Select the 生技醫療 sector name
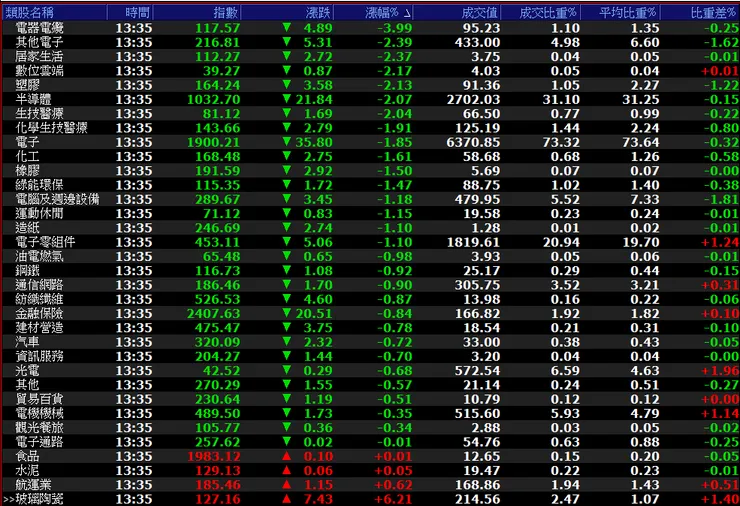Screen dimensions: 740x506 coord(39,114)
